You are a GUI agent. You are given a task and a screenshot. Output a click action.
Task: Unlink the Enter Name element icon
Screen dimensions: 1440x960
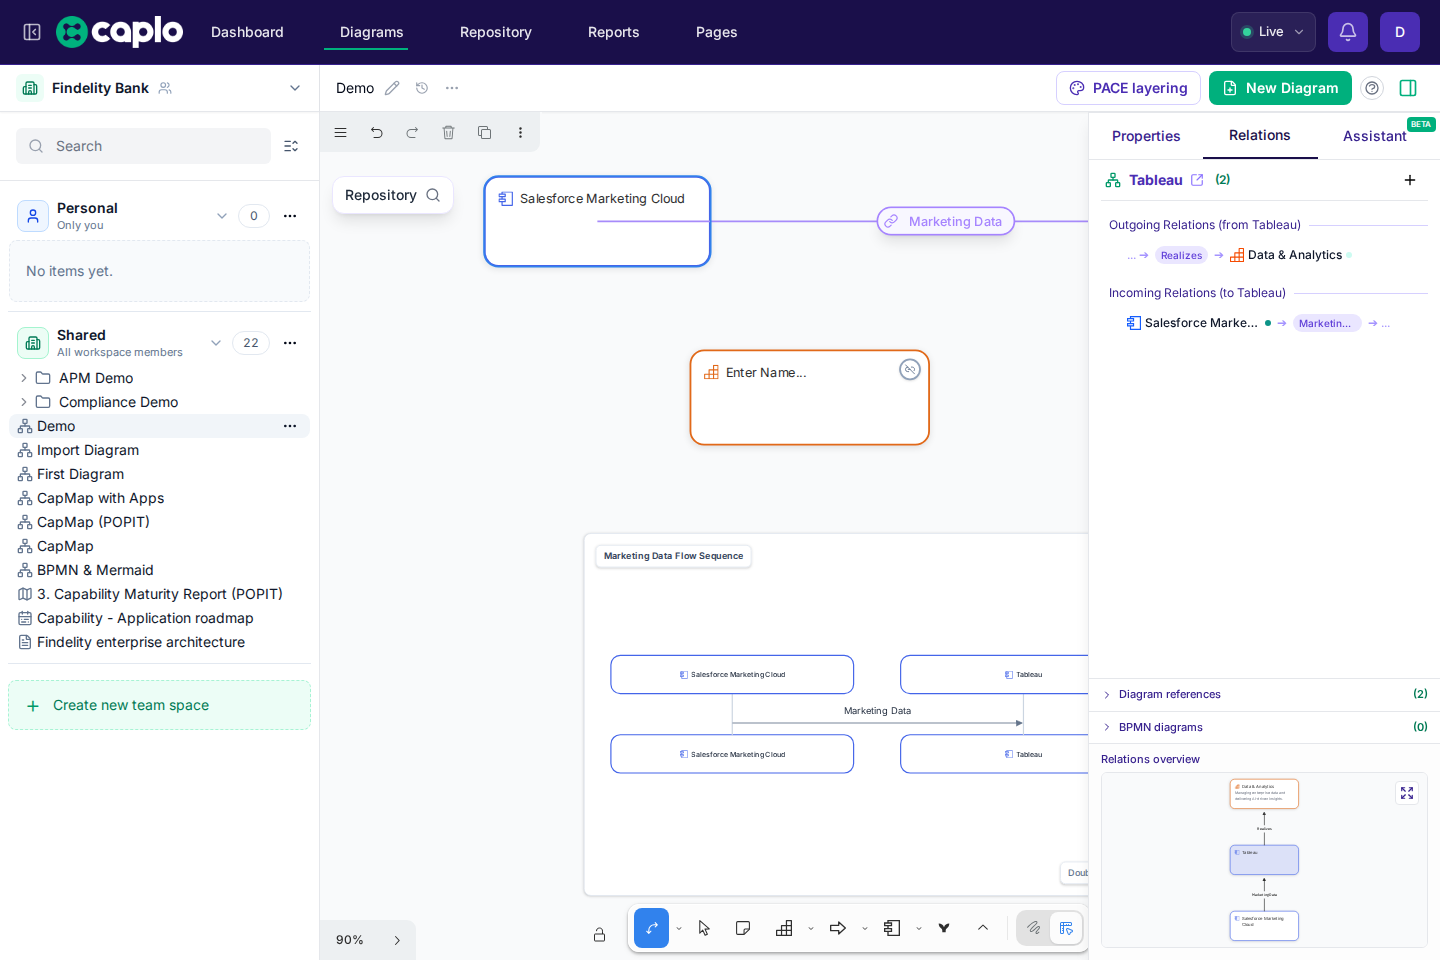click(910, 369)
